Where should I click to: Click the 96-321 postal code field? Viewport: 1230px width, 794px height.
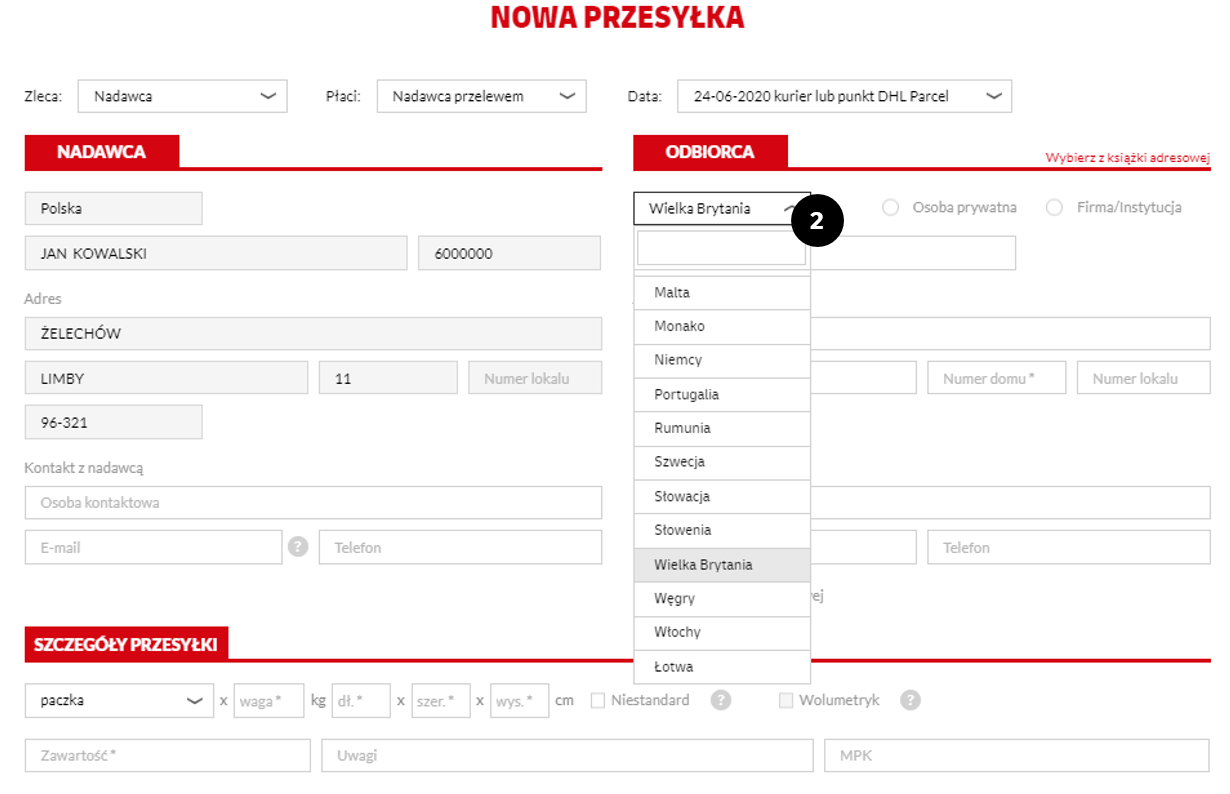tap(113, 422)
